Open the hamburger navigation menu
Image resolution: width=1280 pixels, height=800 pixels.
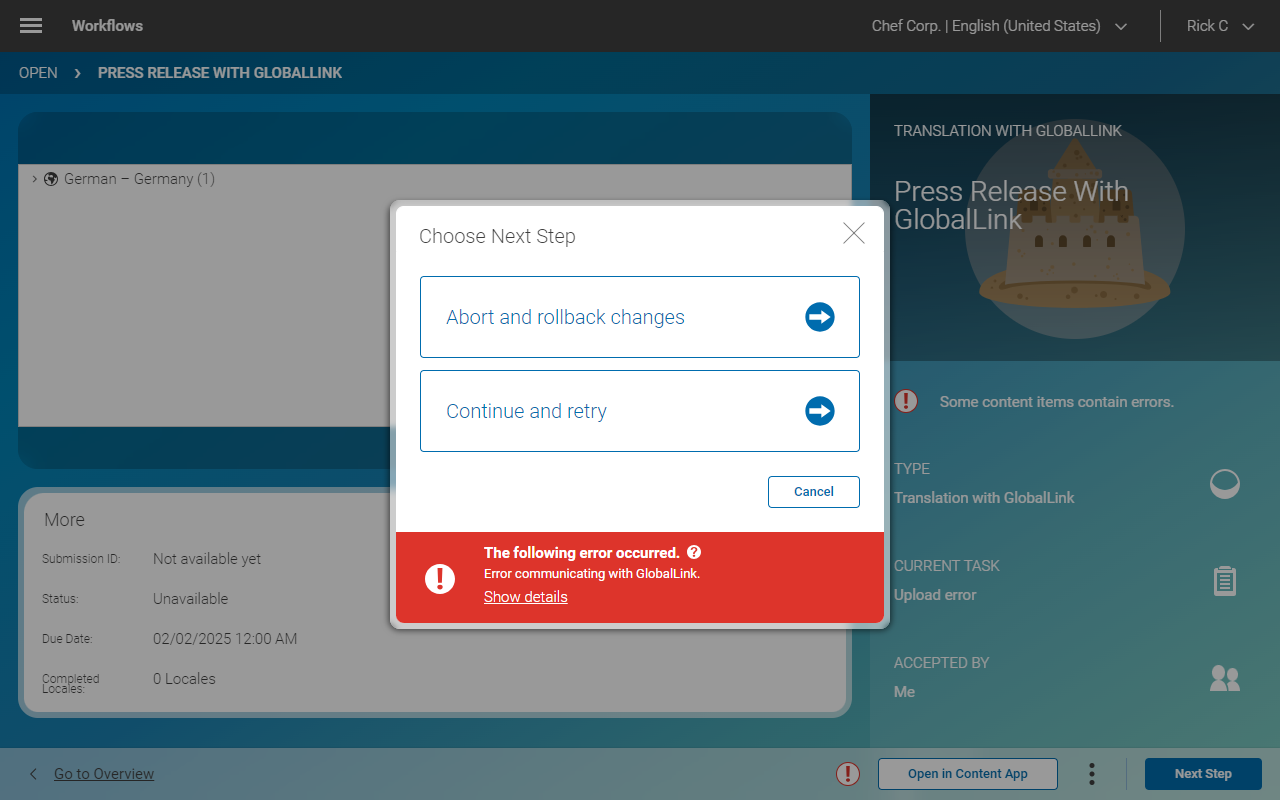(30, 25)
